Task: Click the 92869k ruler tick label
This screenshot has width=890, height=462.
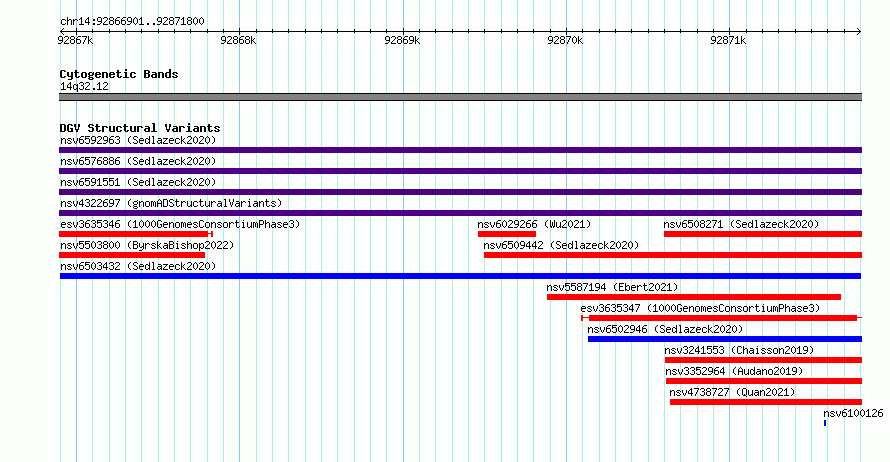Action: [x=402, y=40]
